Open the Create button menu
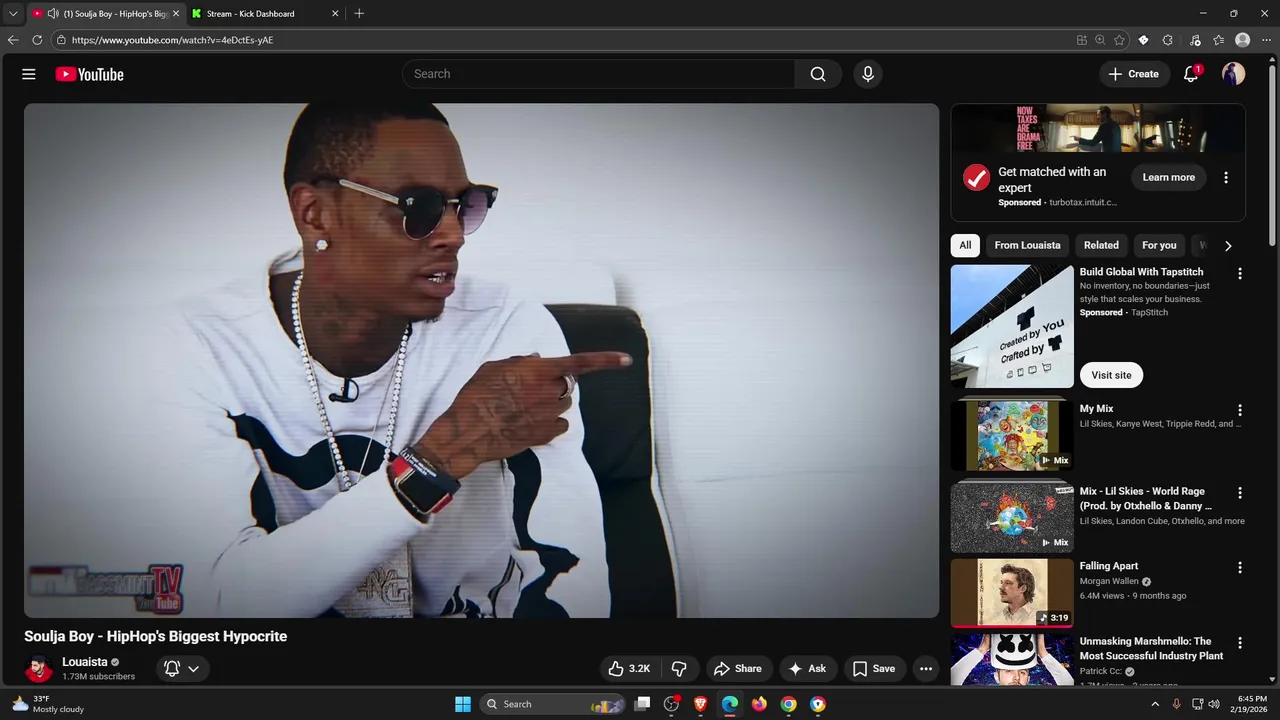Screen dimensions: 1280x720 click(x=1133, y=74)
